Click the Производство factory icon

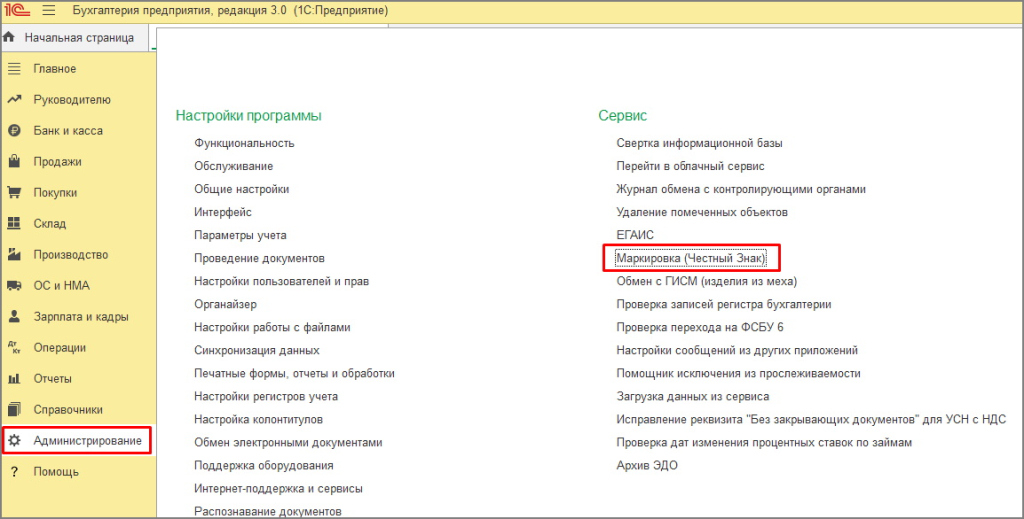[14, 255]
